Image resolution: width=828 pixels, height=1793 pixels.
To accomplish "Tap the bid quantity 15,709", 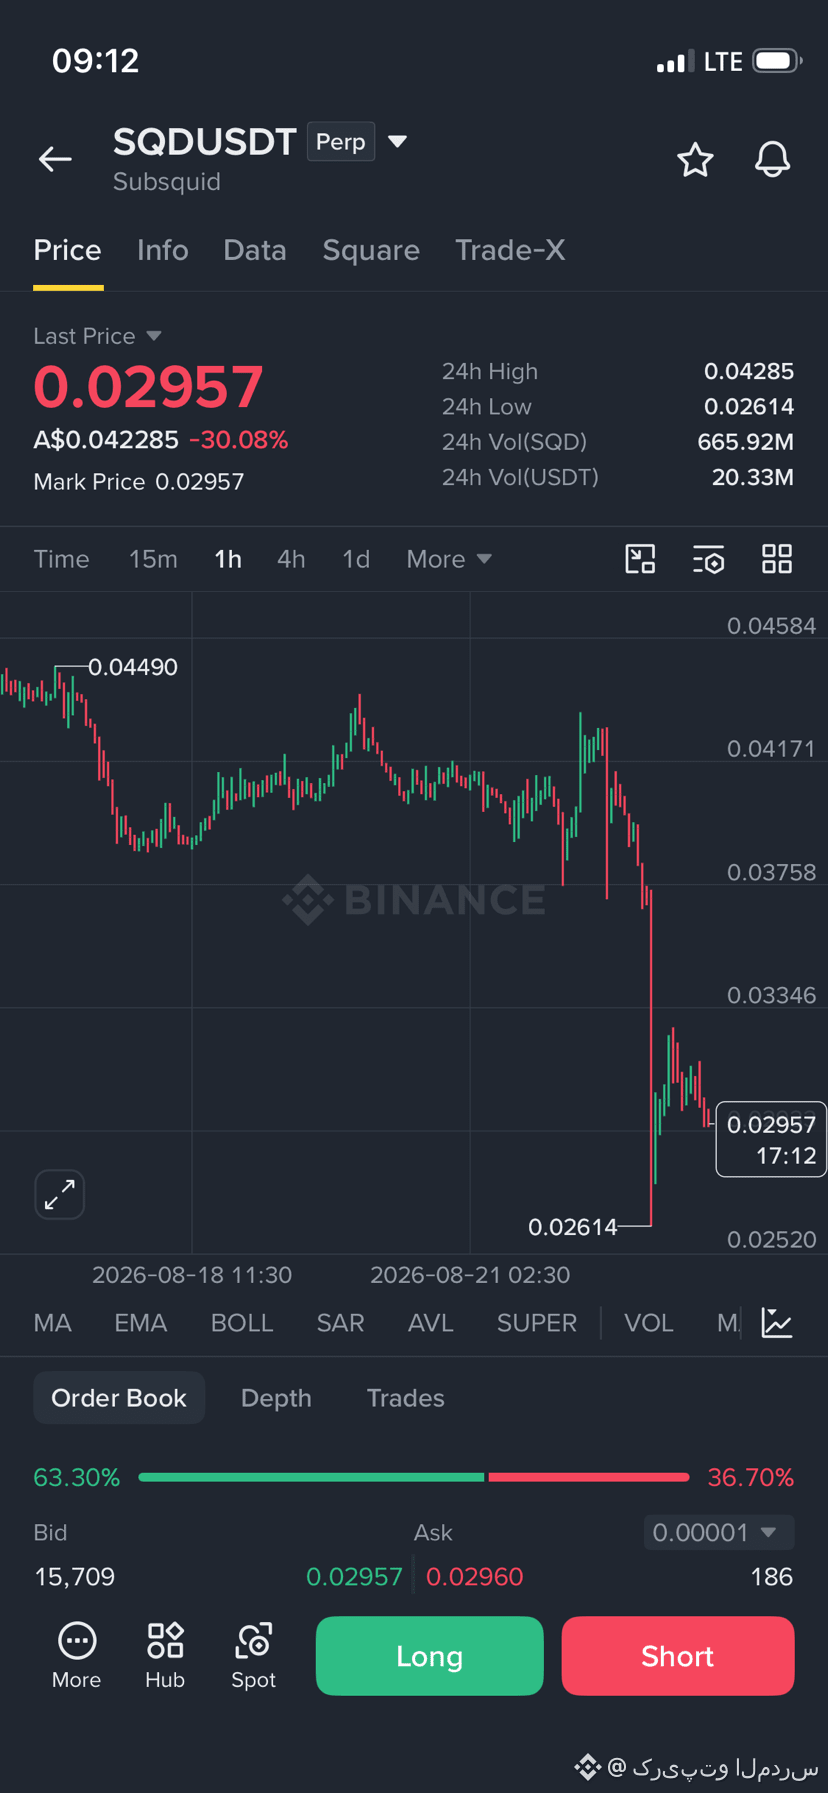I will [x=75, y=1577].
